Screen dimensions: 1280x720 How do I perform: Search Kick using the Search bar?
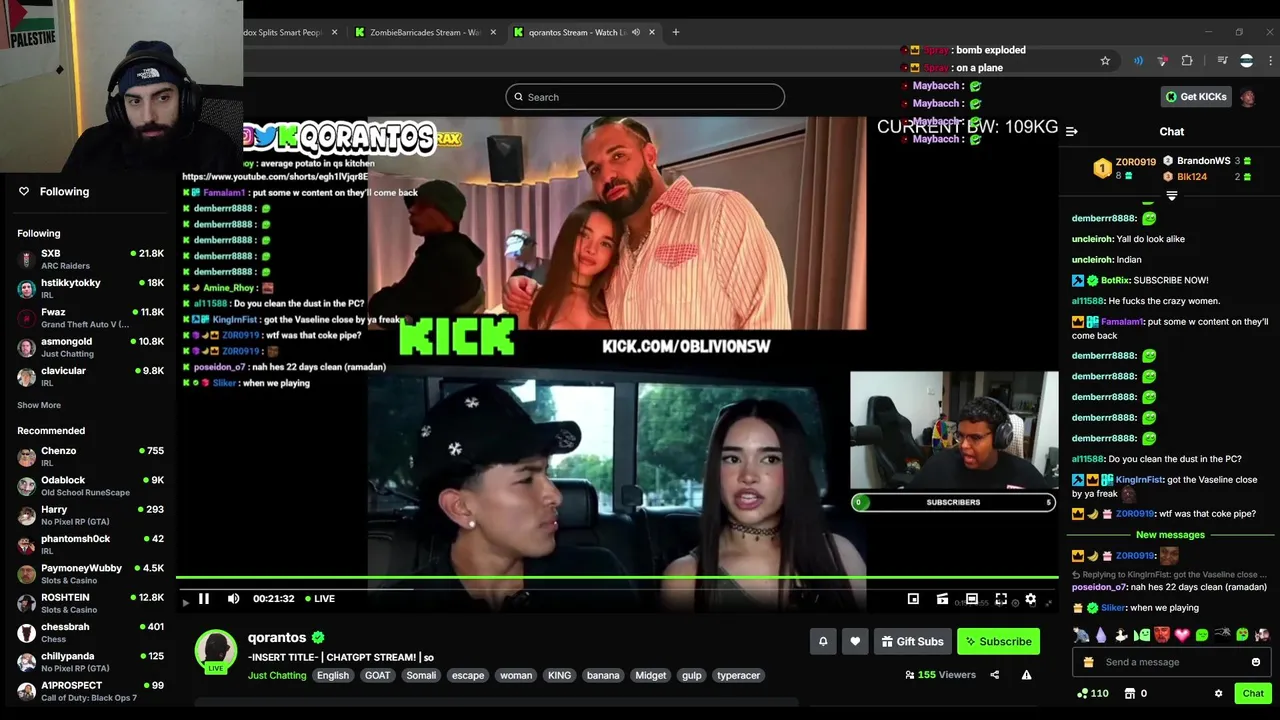pos(645,97)
